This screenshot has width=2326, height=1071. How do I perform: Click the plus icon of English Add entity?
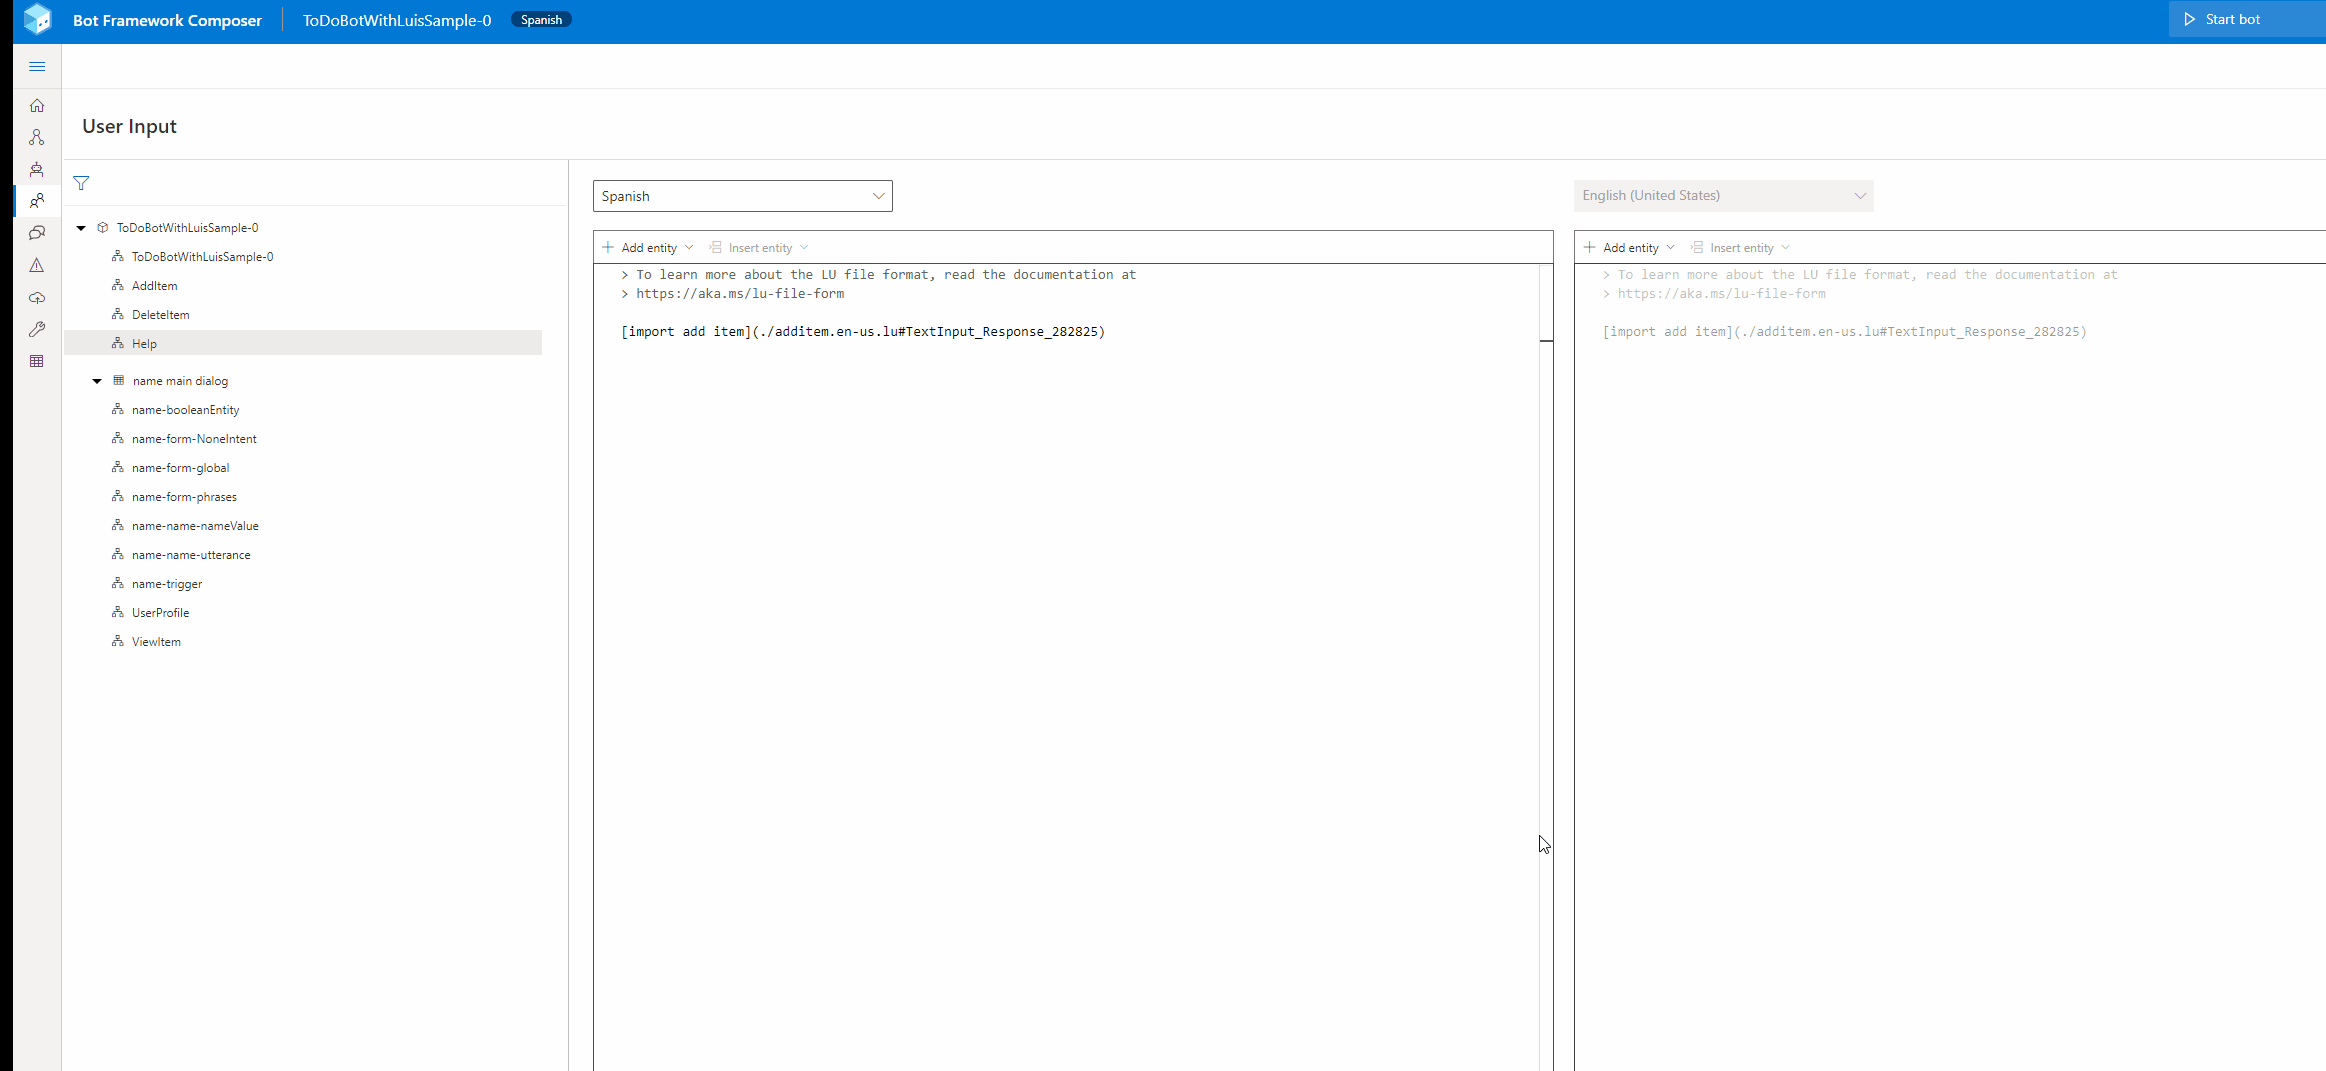pos(1590,247)
